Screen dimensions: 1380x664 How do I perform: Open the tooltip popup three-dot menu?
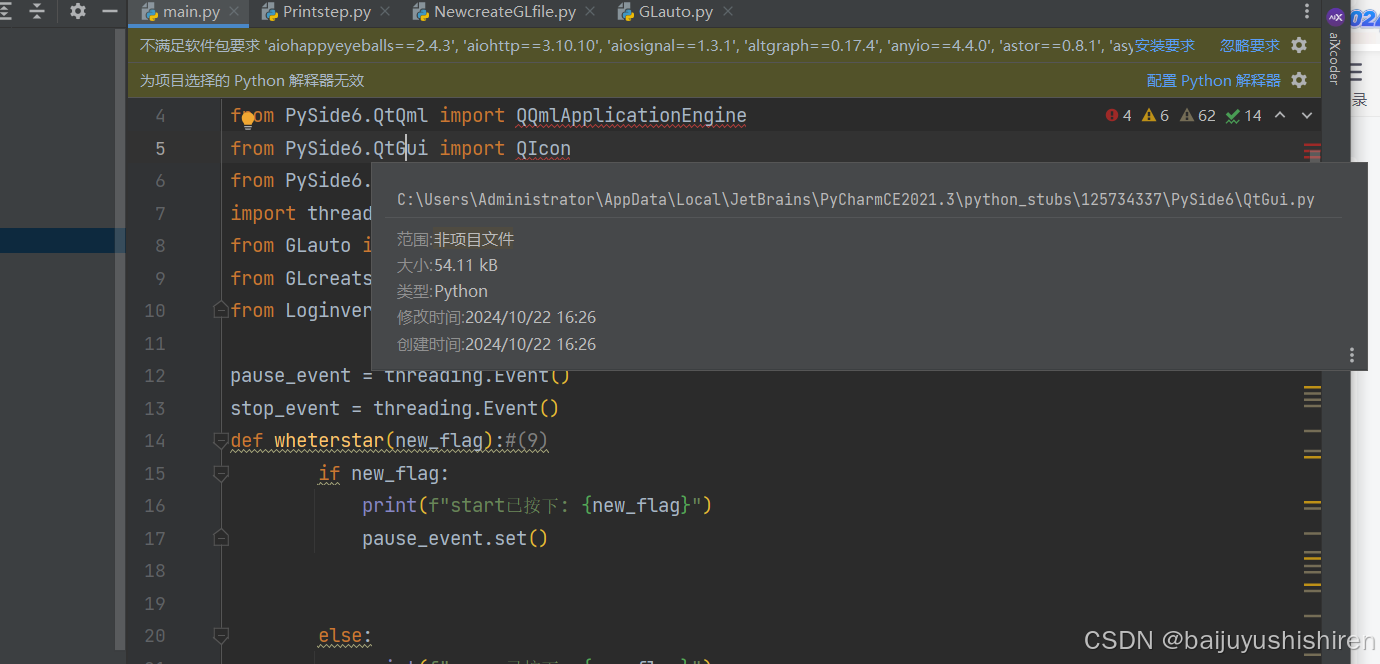tap(1352, 355)
